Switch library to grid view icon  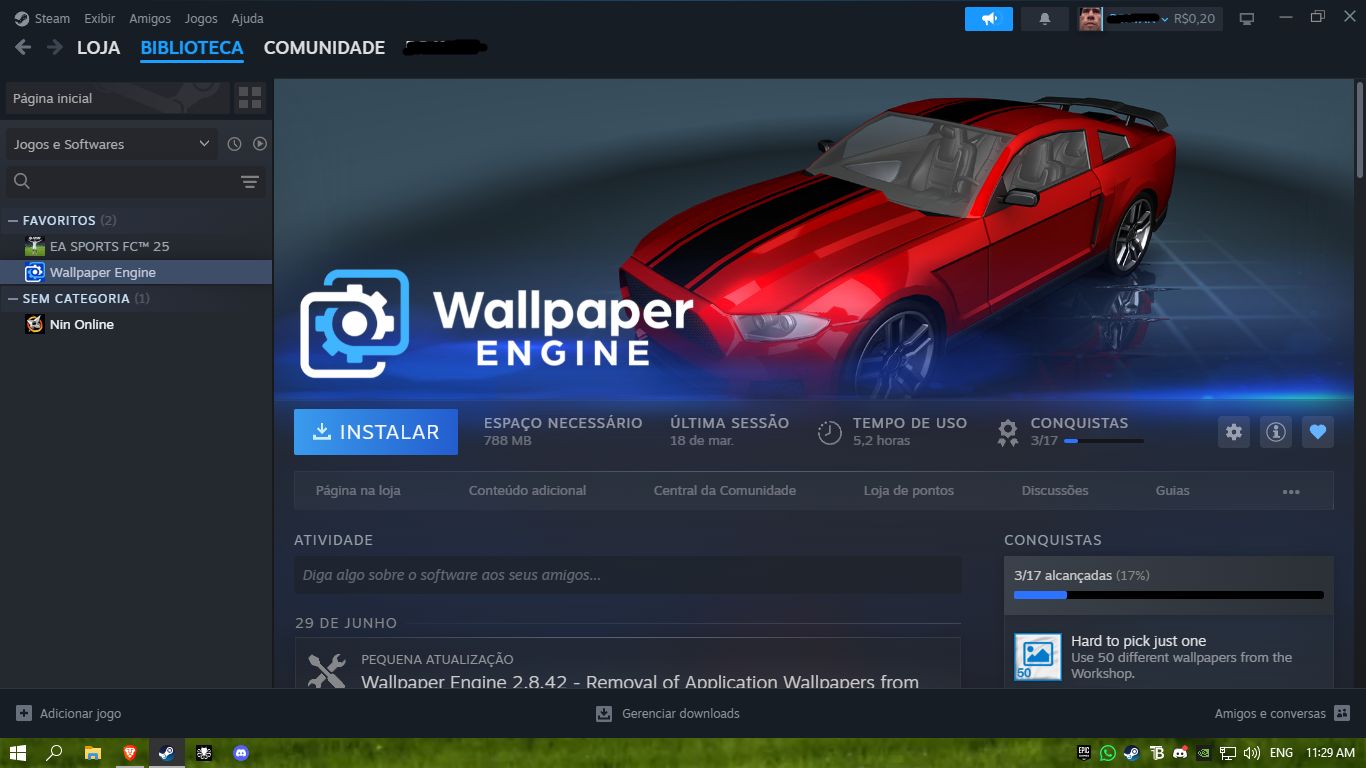click(x=250, y=98)
